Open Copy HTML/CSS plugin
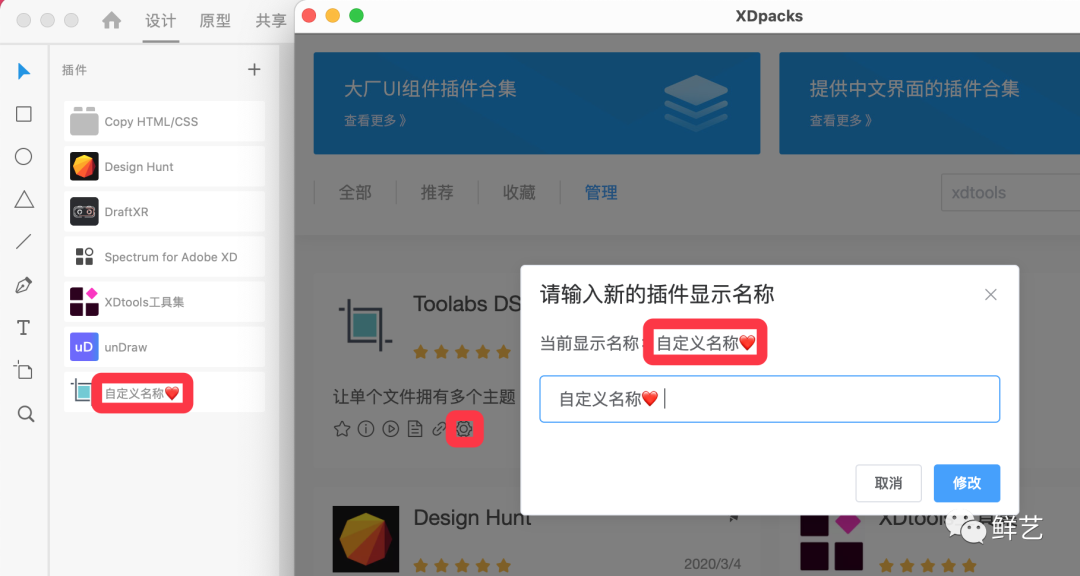1080x576 pixels. pyautogui.click(x=165, y=122)
